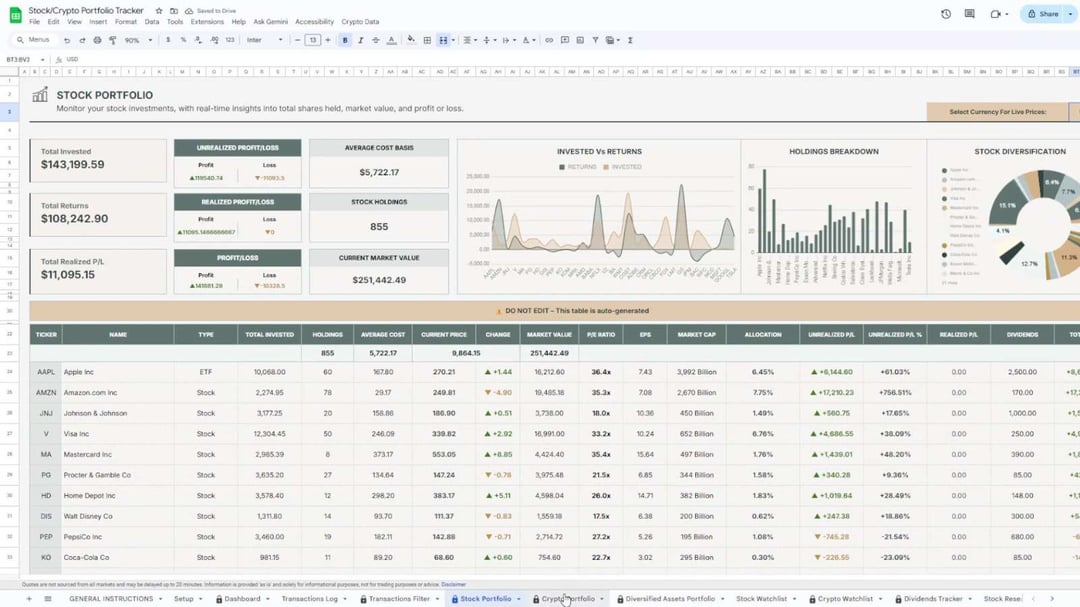This screenshot has width=1080, height=607.
Task: Toggle bold formatting
Action: point(345,40)
